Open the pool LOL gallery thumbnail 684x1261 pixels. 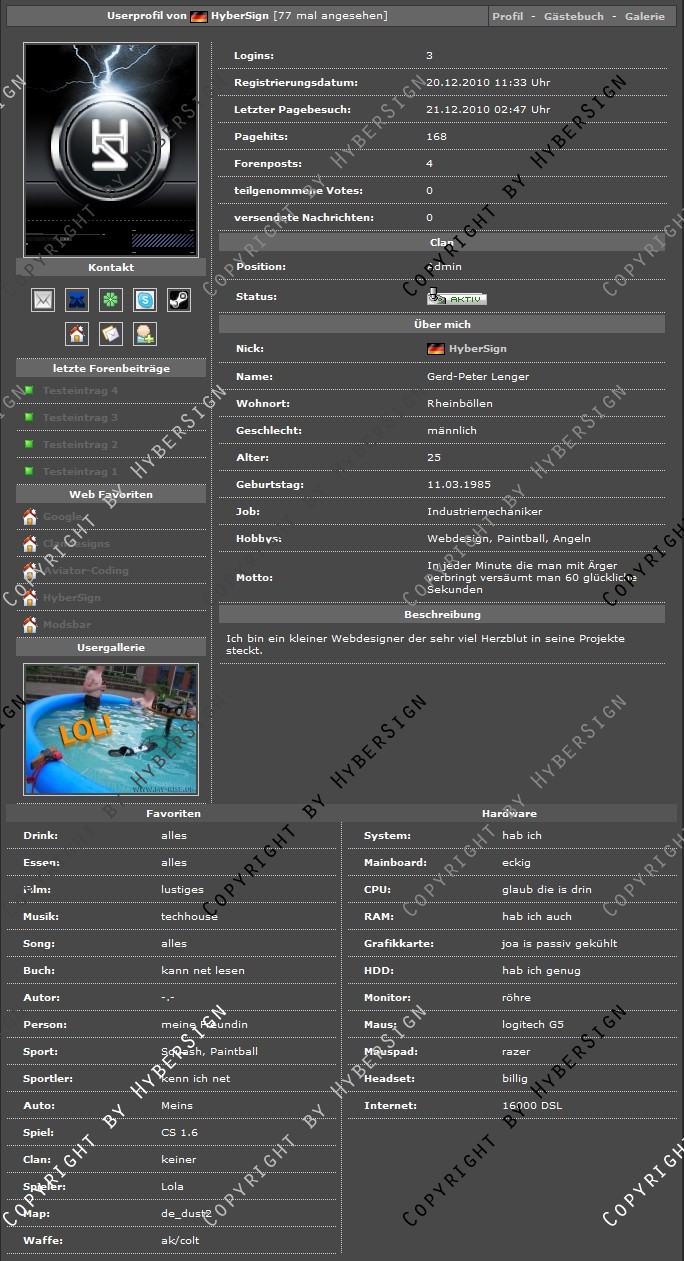[111, 729]
